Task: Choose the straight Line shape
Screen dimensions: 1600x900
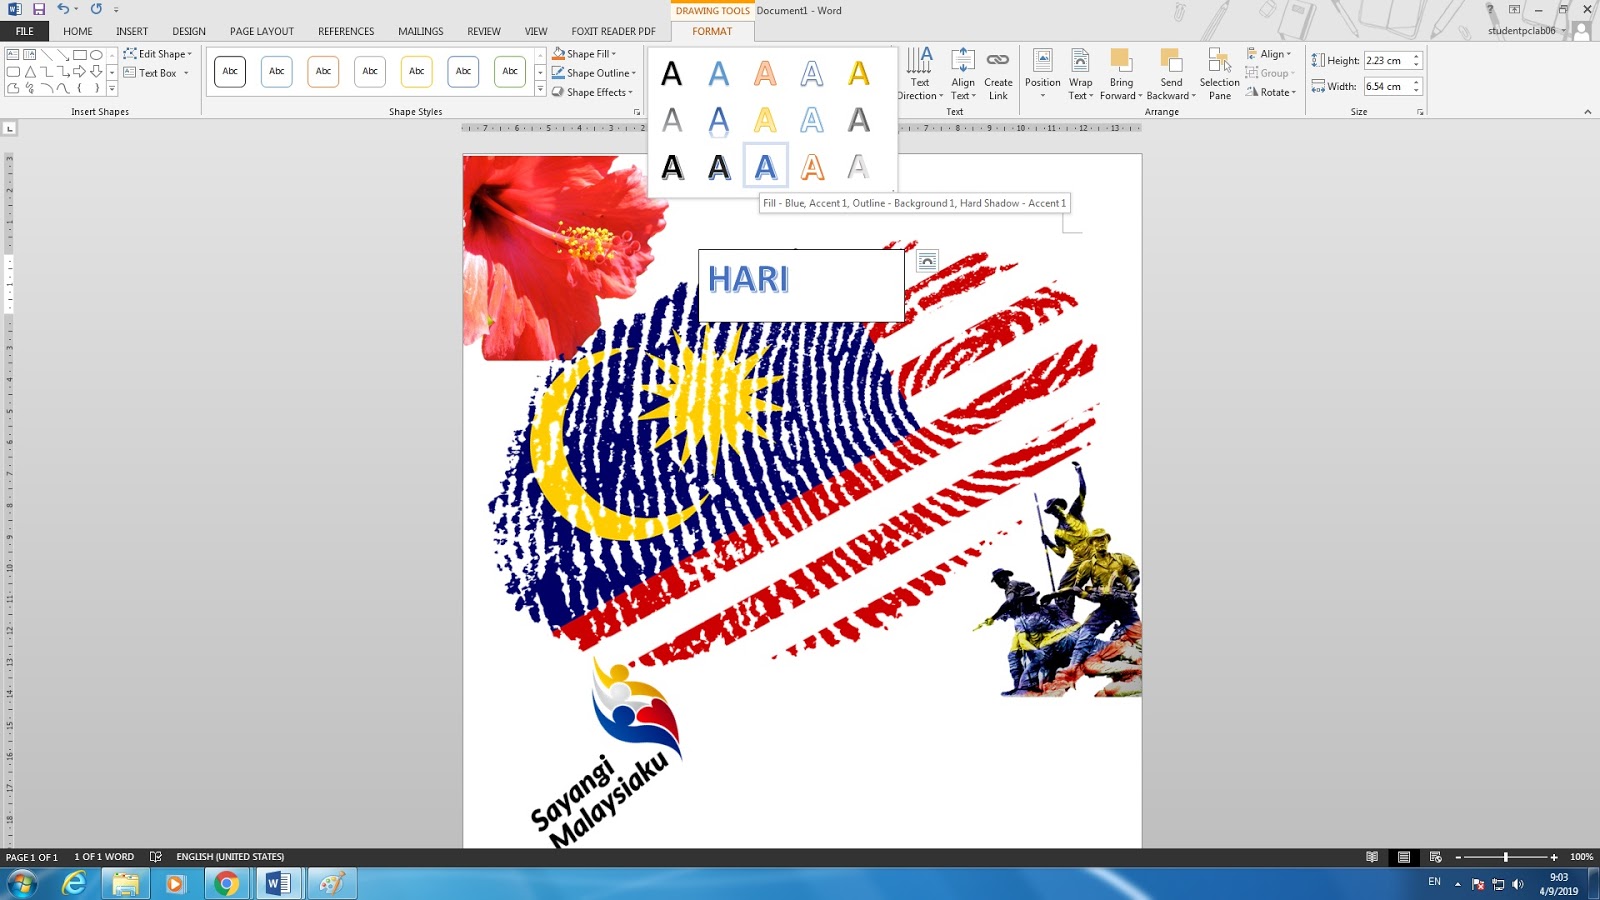Action: click(x=46, y=55)
